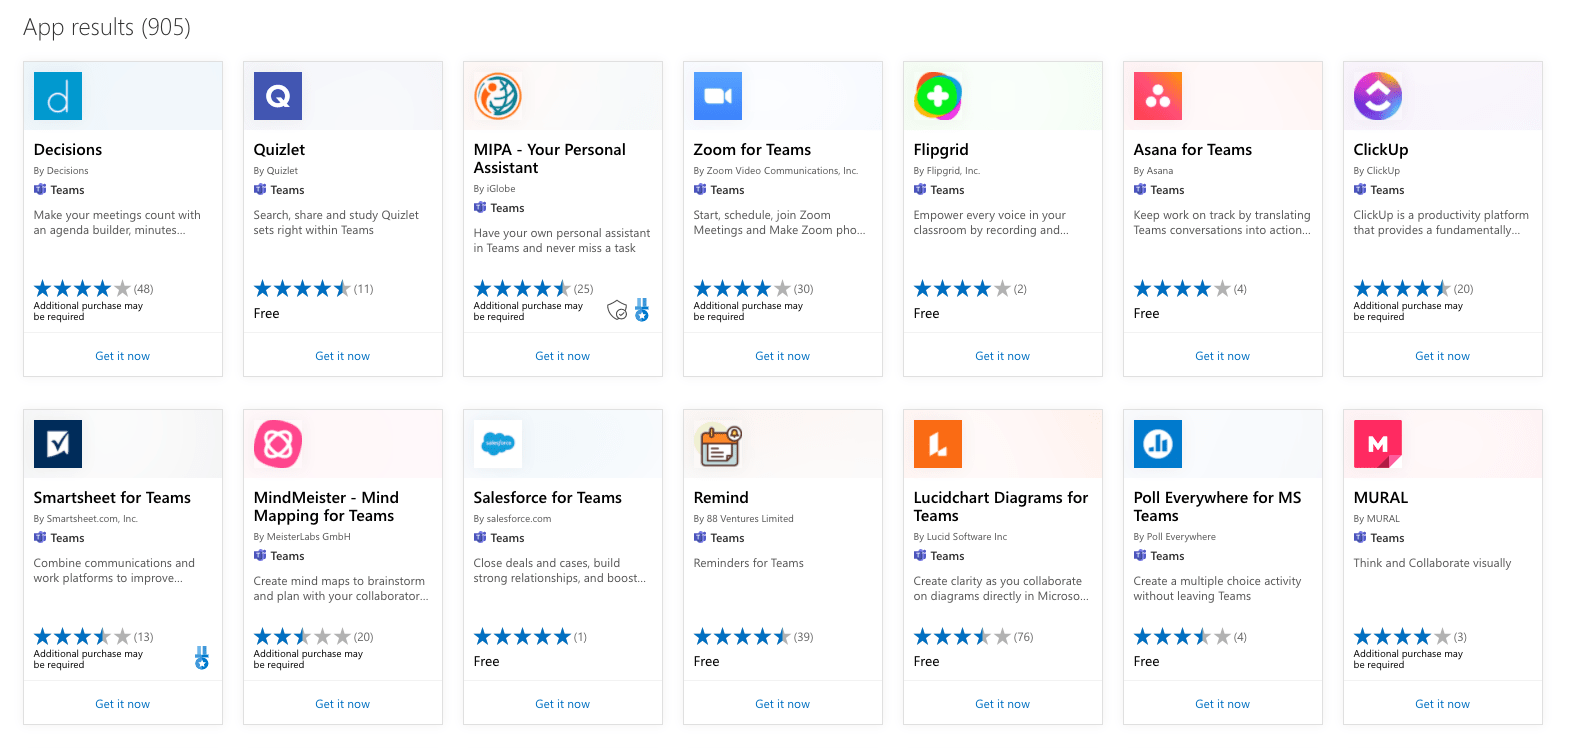Select the MindMeister mind mapping logo
Screen dimensions: 1569x748
click(x=277, y=443)
